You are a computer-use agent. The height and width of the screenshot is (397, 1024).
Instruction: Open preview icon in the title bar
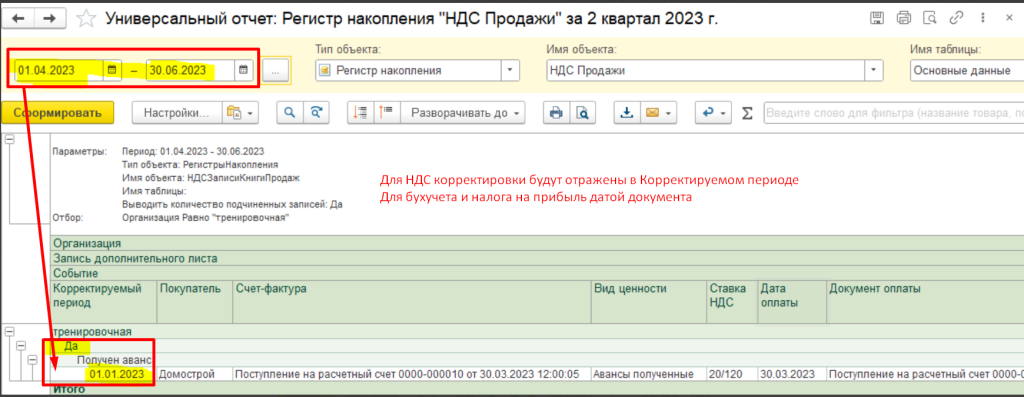[x=929, y=18]
